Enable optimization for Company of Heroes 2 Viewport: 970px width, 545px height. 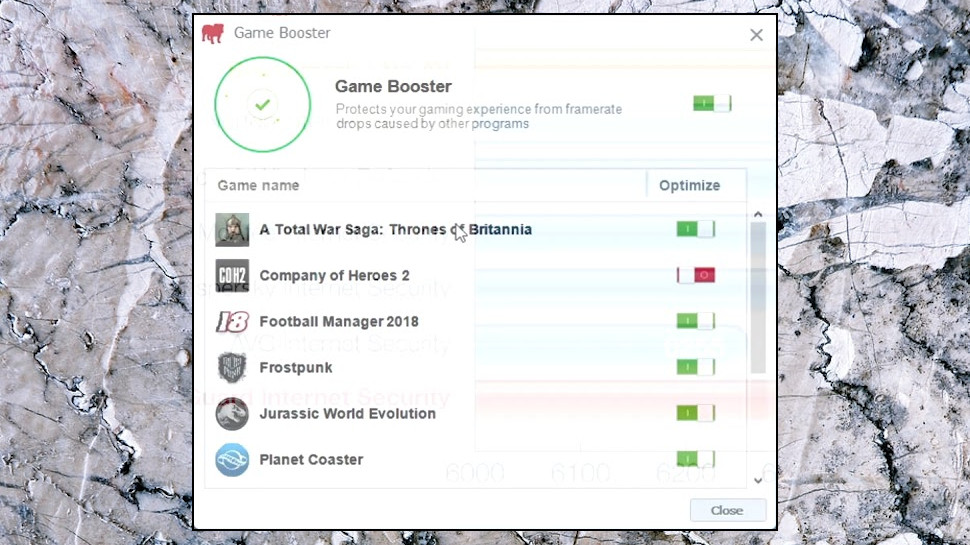pos(695,275)
